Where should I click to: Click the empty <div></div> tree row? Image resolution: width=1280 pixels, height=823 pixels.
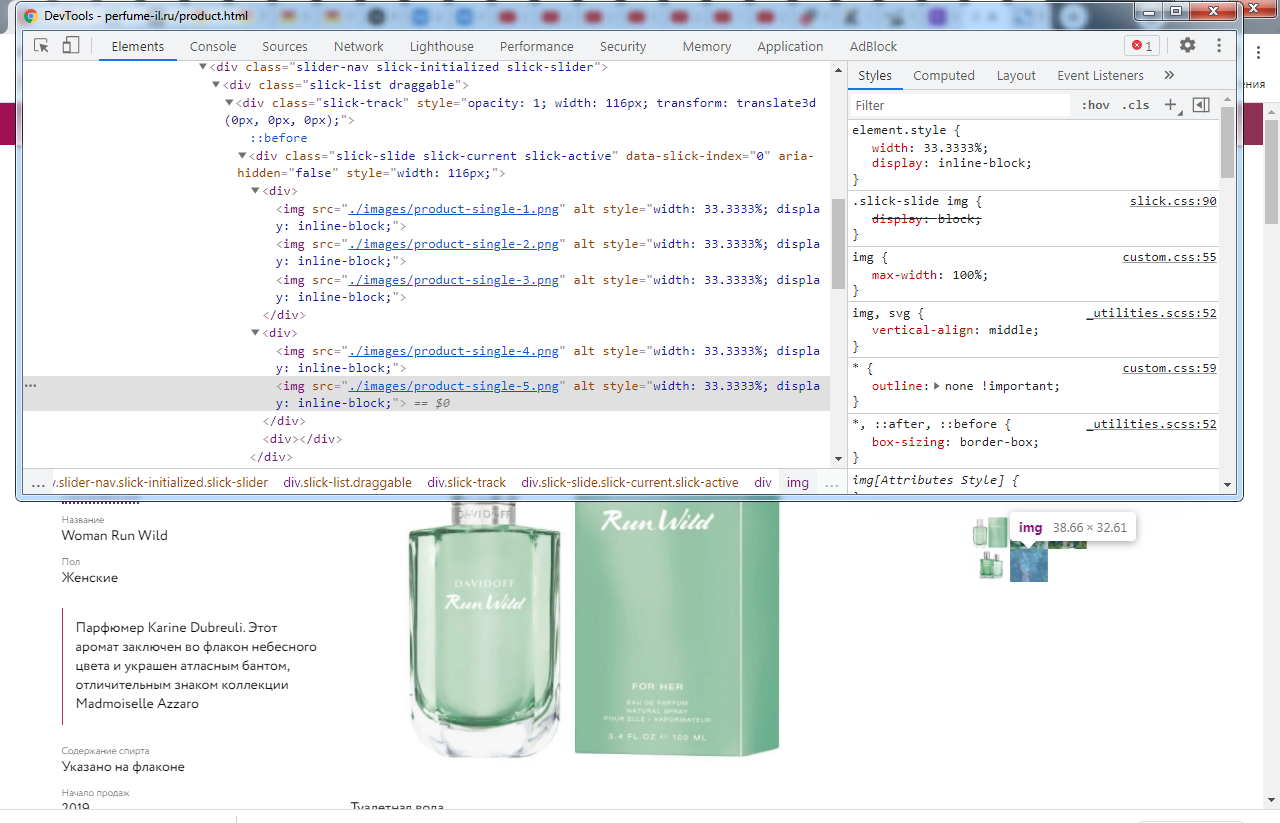coord(303,438)
